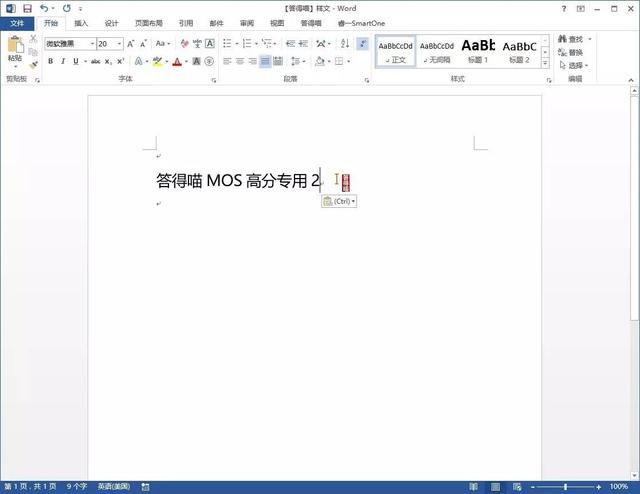The height and width of the screenshot is (494, 640).
Task: Expand the Bullets list dropdown arrow
Action: tap(237, 43)
